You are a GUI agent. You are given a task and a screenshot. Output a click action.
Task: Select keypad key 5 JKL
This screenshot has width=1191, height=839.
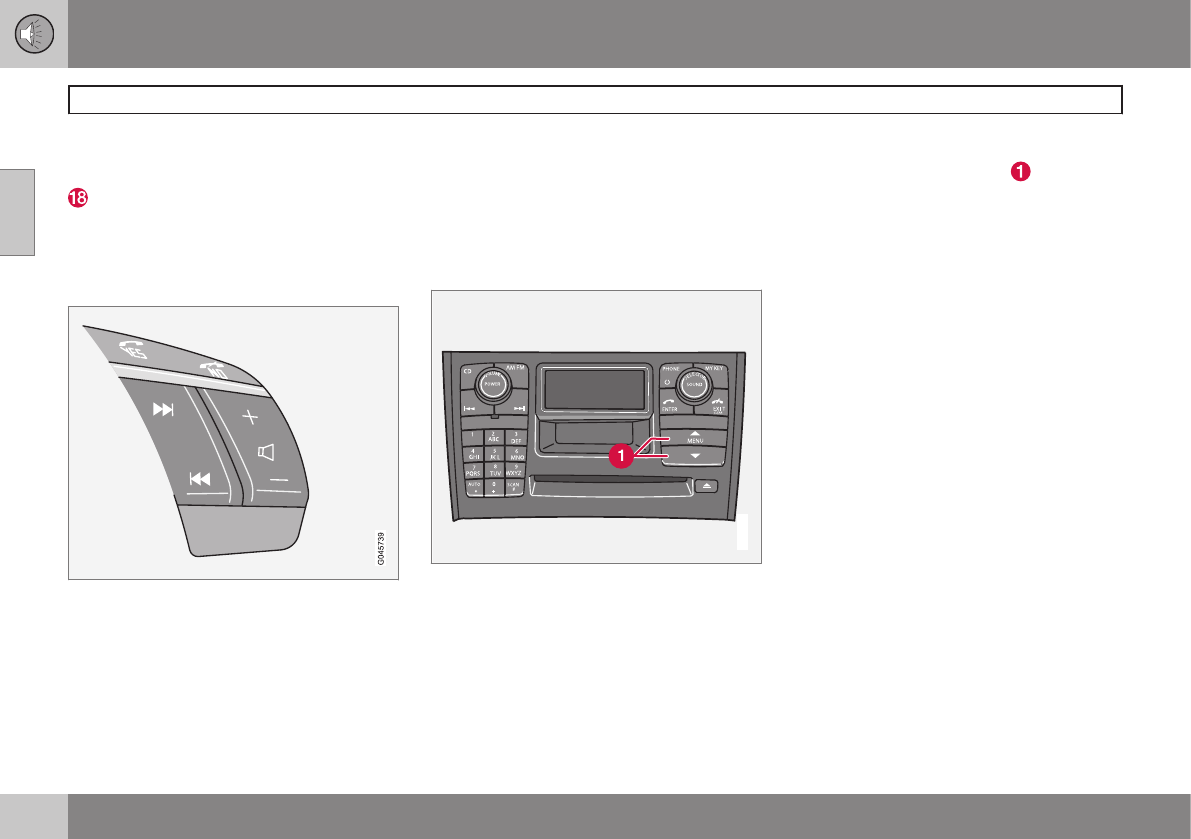point(495,455)
